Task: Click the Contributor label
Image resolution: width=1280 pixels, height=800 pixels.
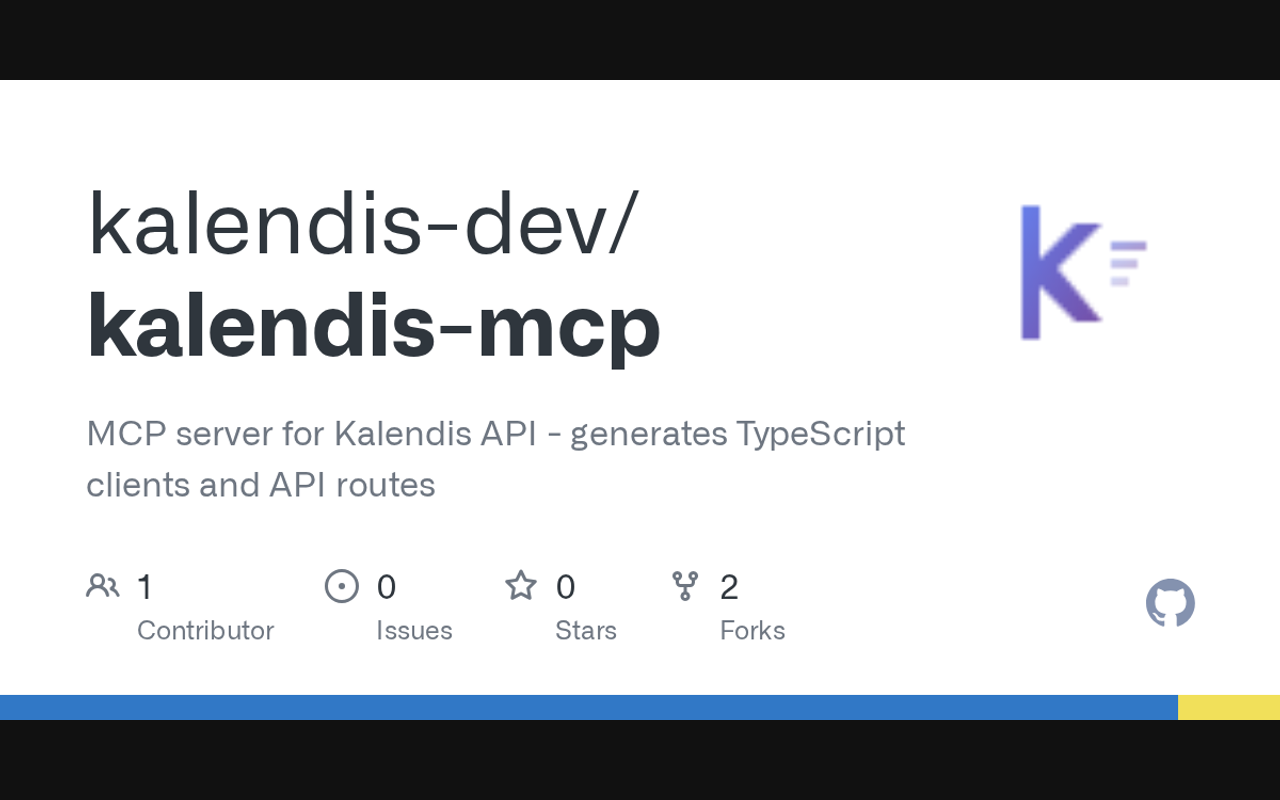Action: (205, 630)
